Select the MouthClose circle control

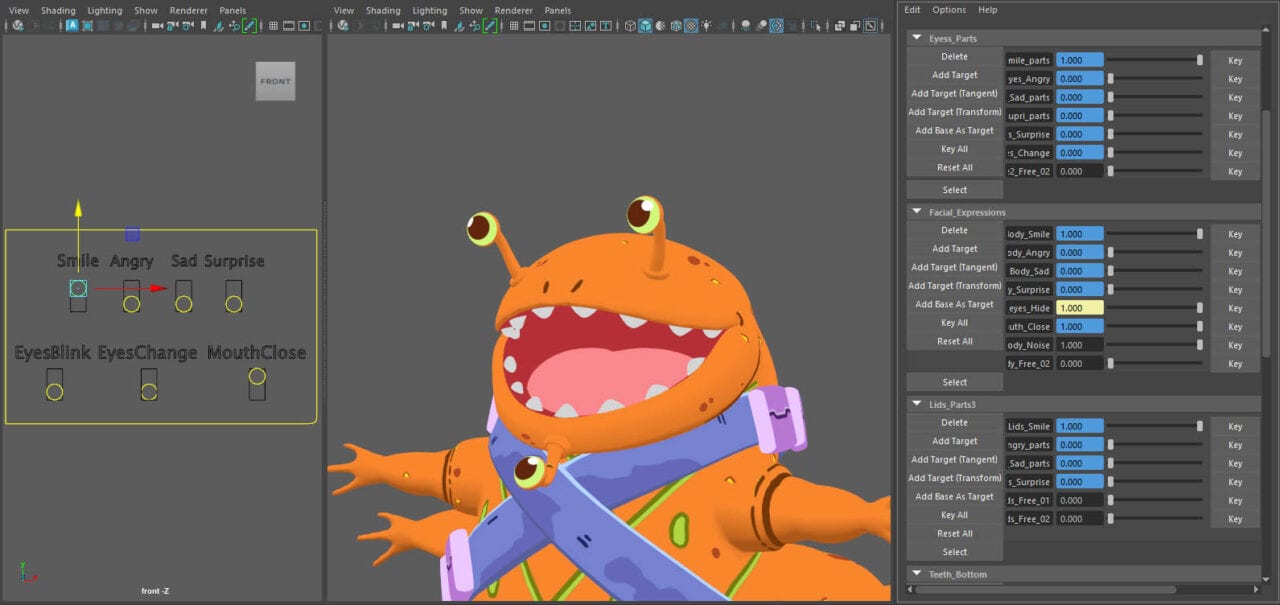click(x=257, y=377)
